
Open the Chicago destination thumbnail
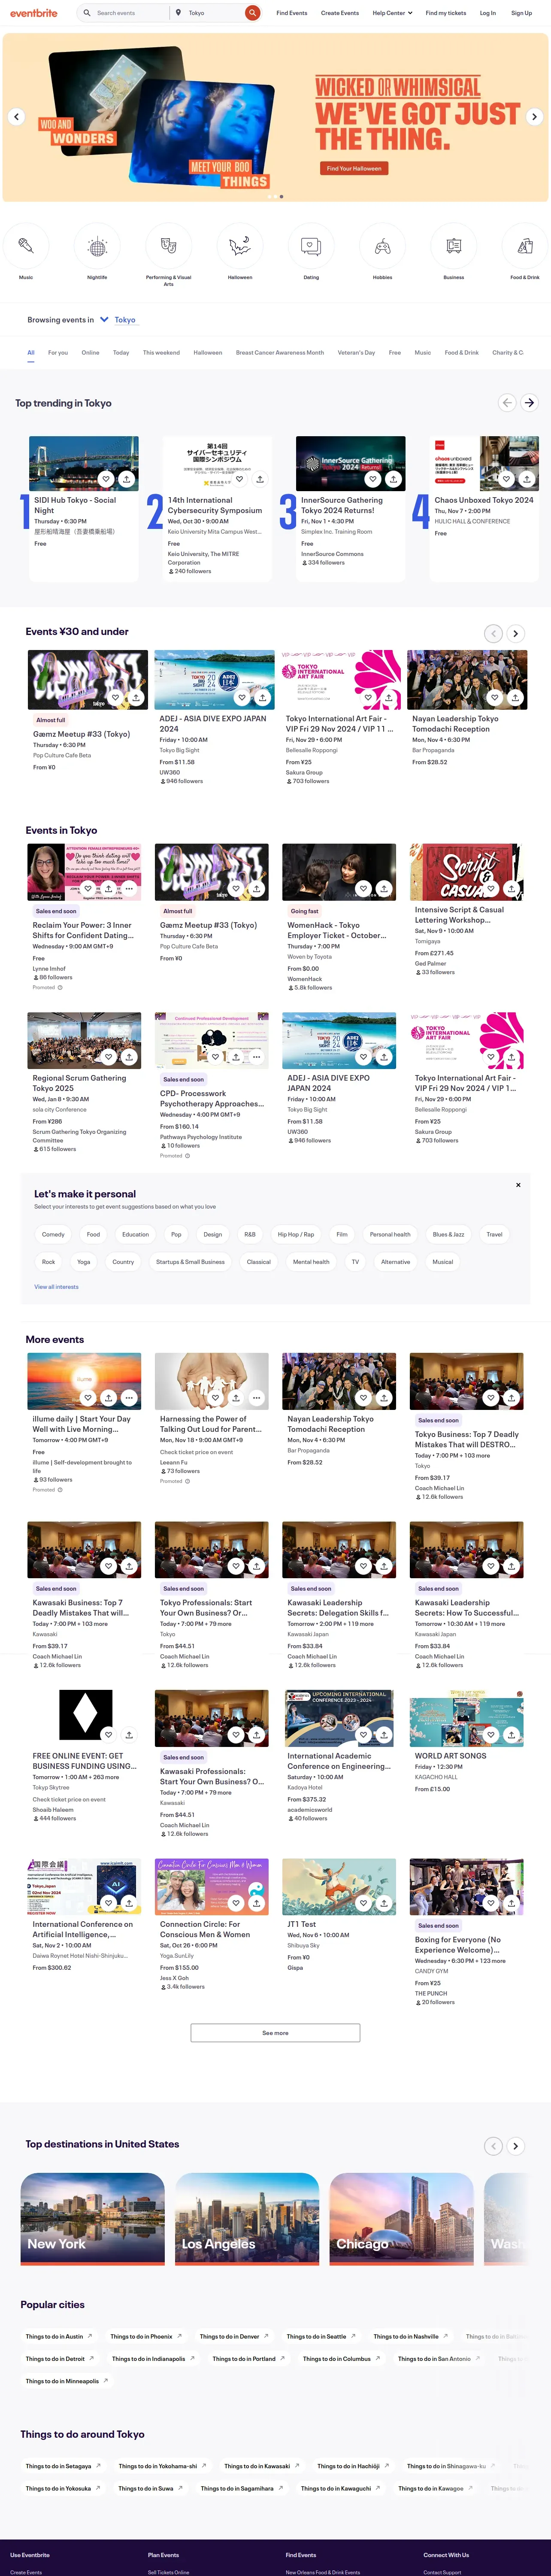click(x=402, y=2219)
